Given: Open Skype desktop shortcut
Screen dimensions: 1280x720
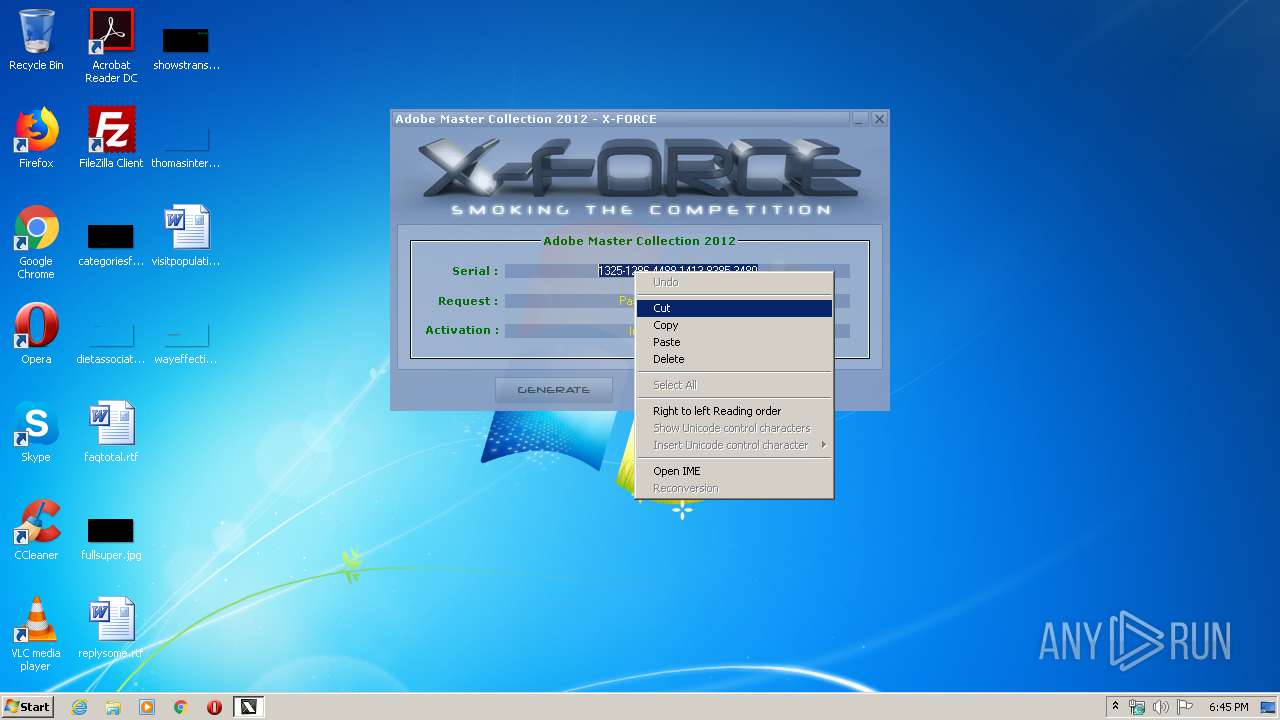Looking at the screenshot, I should (36, 432).
